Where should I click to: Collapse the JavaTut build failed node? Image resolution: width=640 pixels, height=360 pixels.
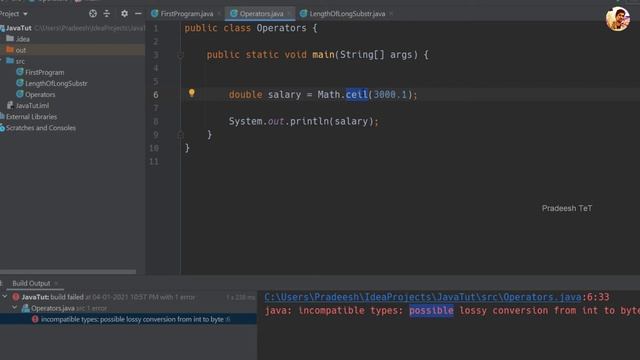pyautogui.click(x=5, y=297)
